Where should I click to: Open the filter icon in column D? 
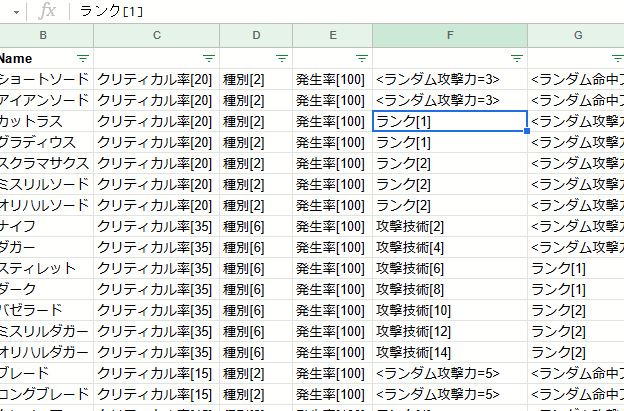pos(282,58)
